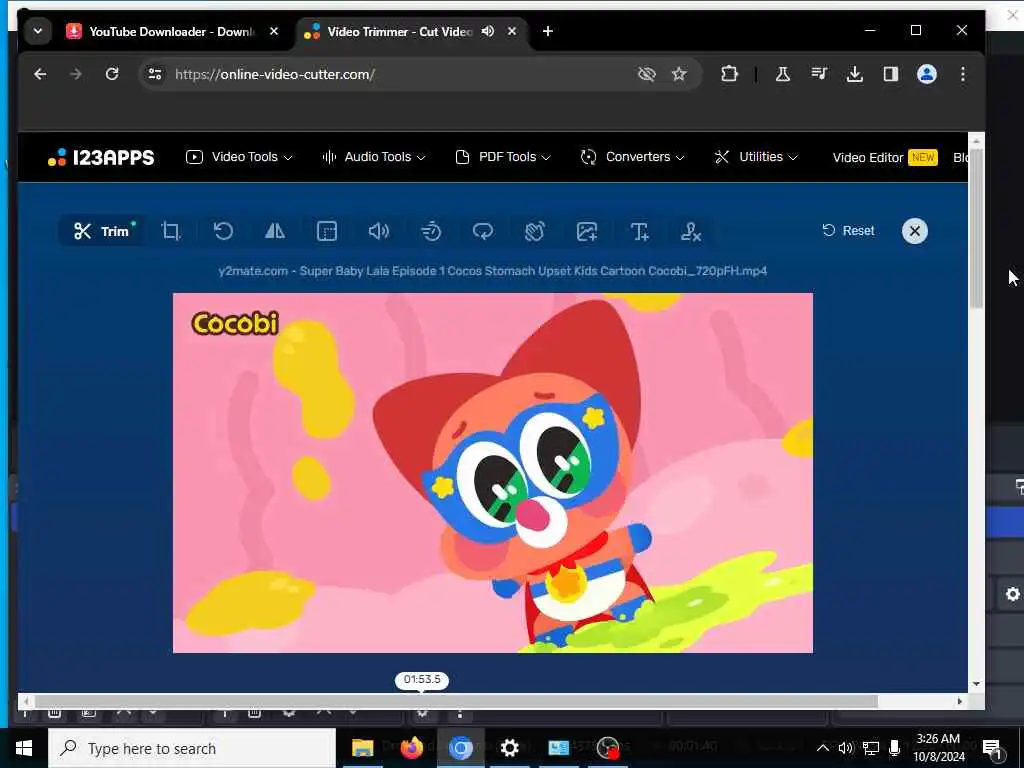
Task: Open OBS Studio from the taskbar
Action: tap(608, 748)
